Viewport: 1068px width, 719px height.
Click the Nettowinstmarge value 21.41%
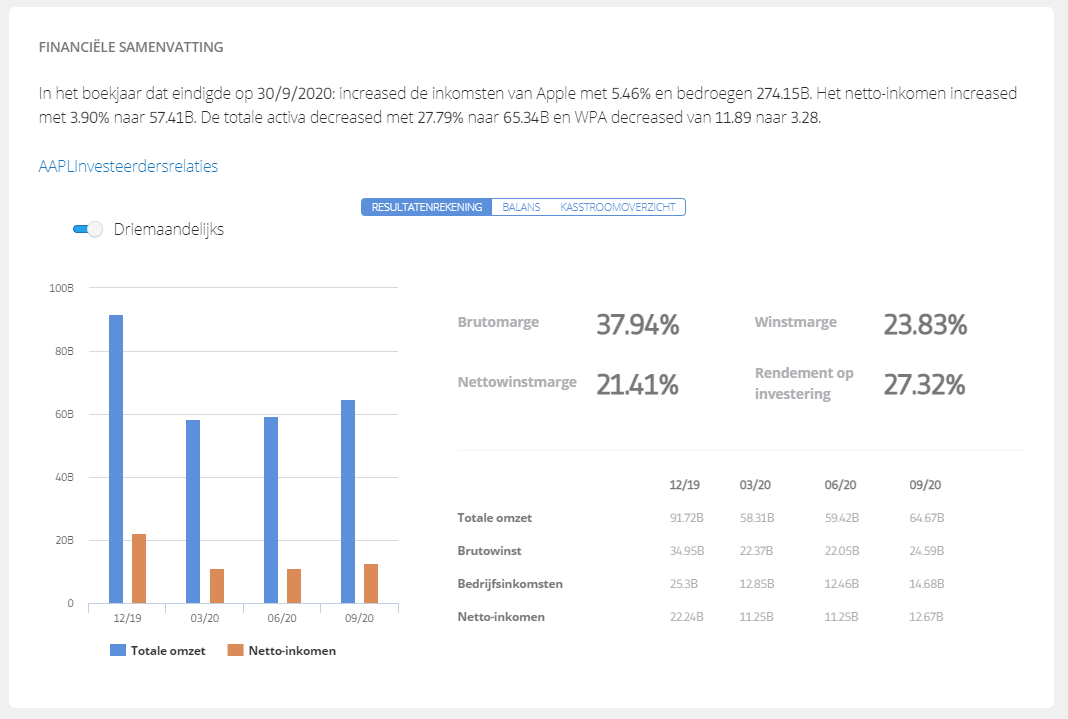(637, 385)
